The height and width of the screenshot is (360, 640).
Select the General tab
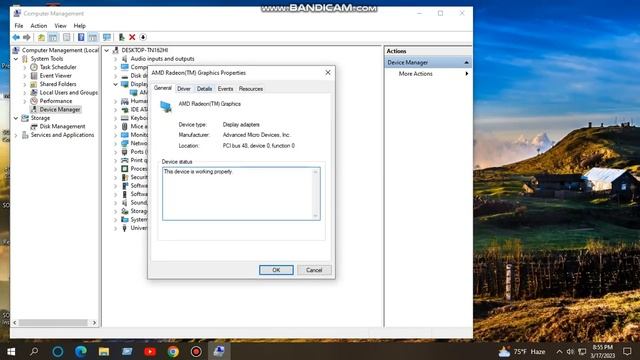(163, 88)
